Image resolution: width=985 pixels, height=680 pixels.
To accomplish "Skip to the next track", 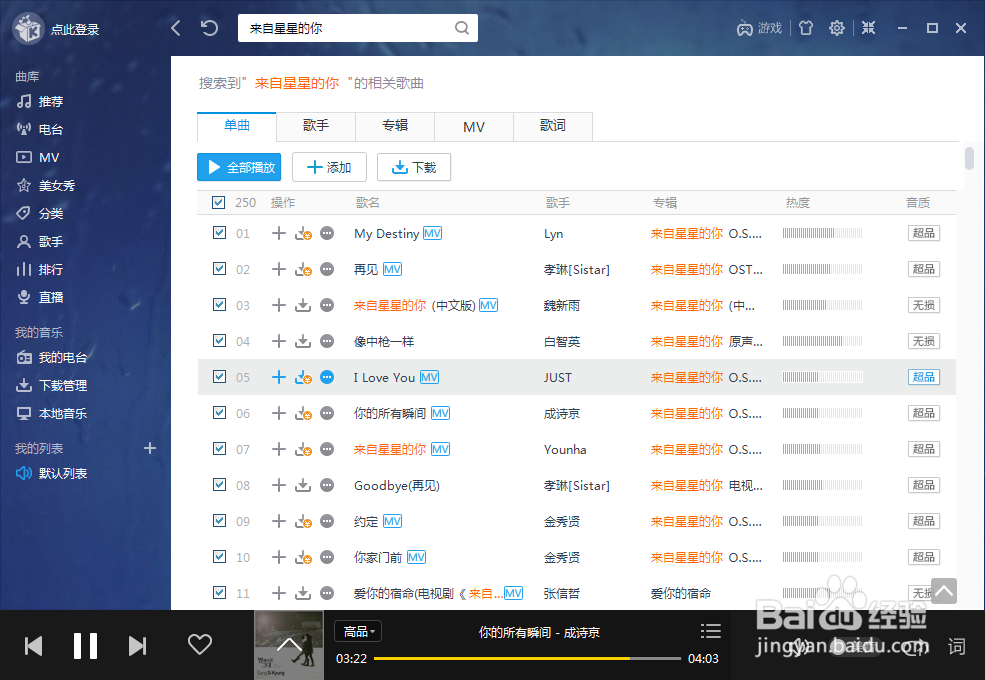I will pyautogui.click(x=138, y=645).
